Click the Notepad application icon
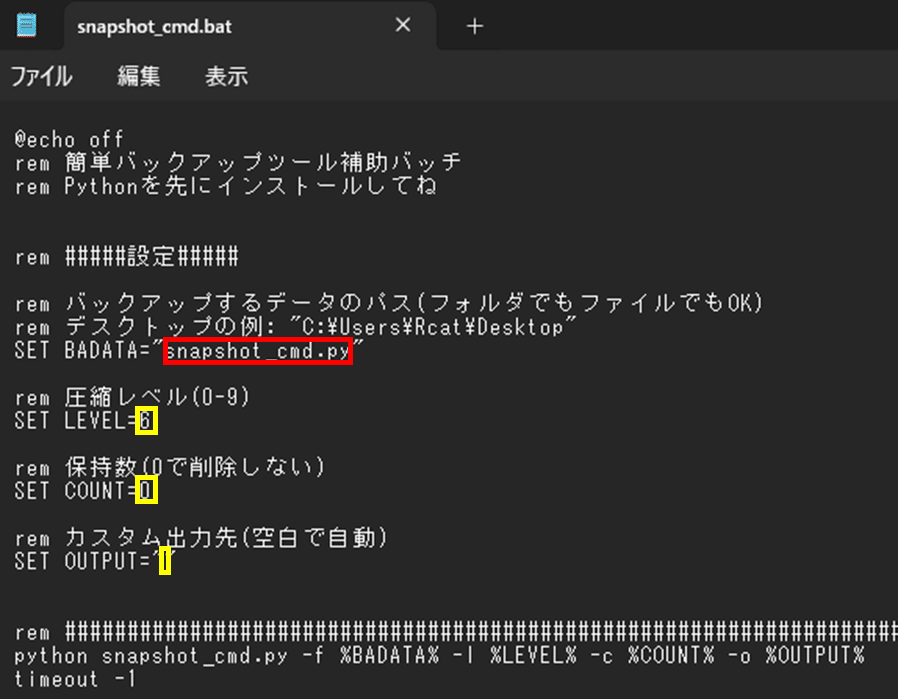The height and width of the screenshot is (699, 898). click(x=26, y=26)
